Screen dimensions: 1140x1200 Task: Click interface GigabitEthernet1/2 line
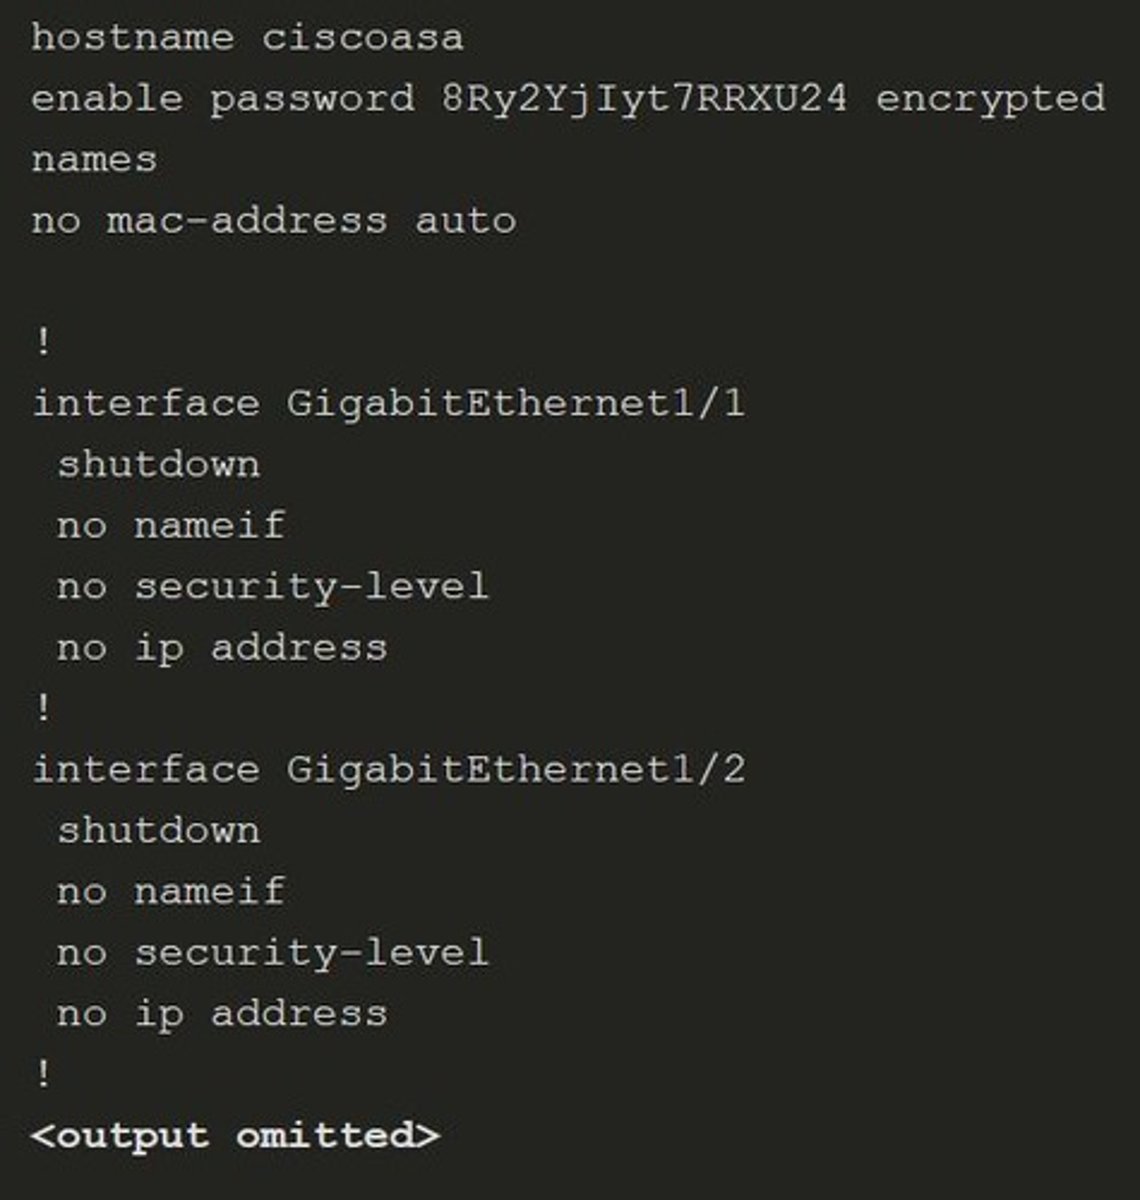click(389, 769)
